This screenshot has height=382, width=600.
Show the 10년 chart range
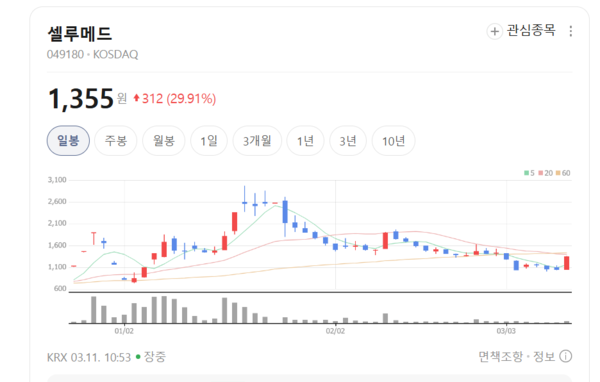click(x=393, y=140)
